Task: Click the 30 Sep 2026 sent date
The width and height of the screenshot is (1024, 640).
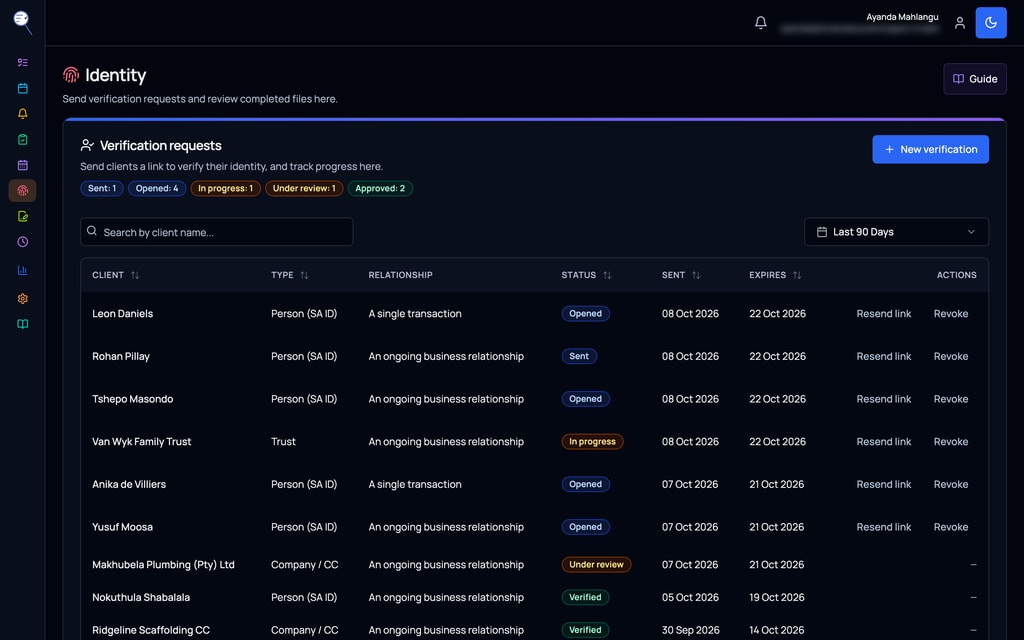Action: coord(690,630)
